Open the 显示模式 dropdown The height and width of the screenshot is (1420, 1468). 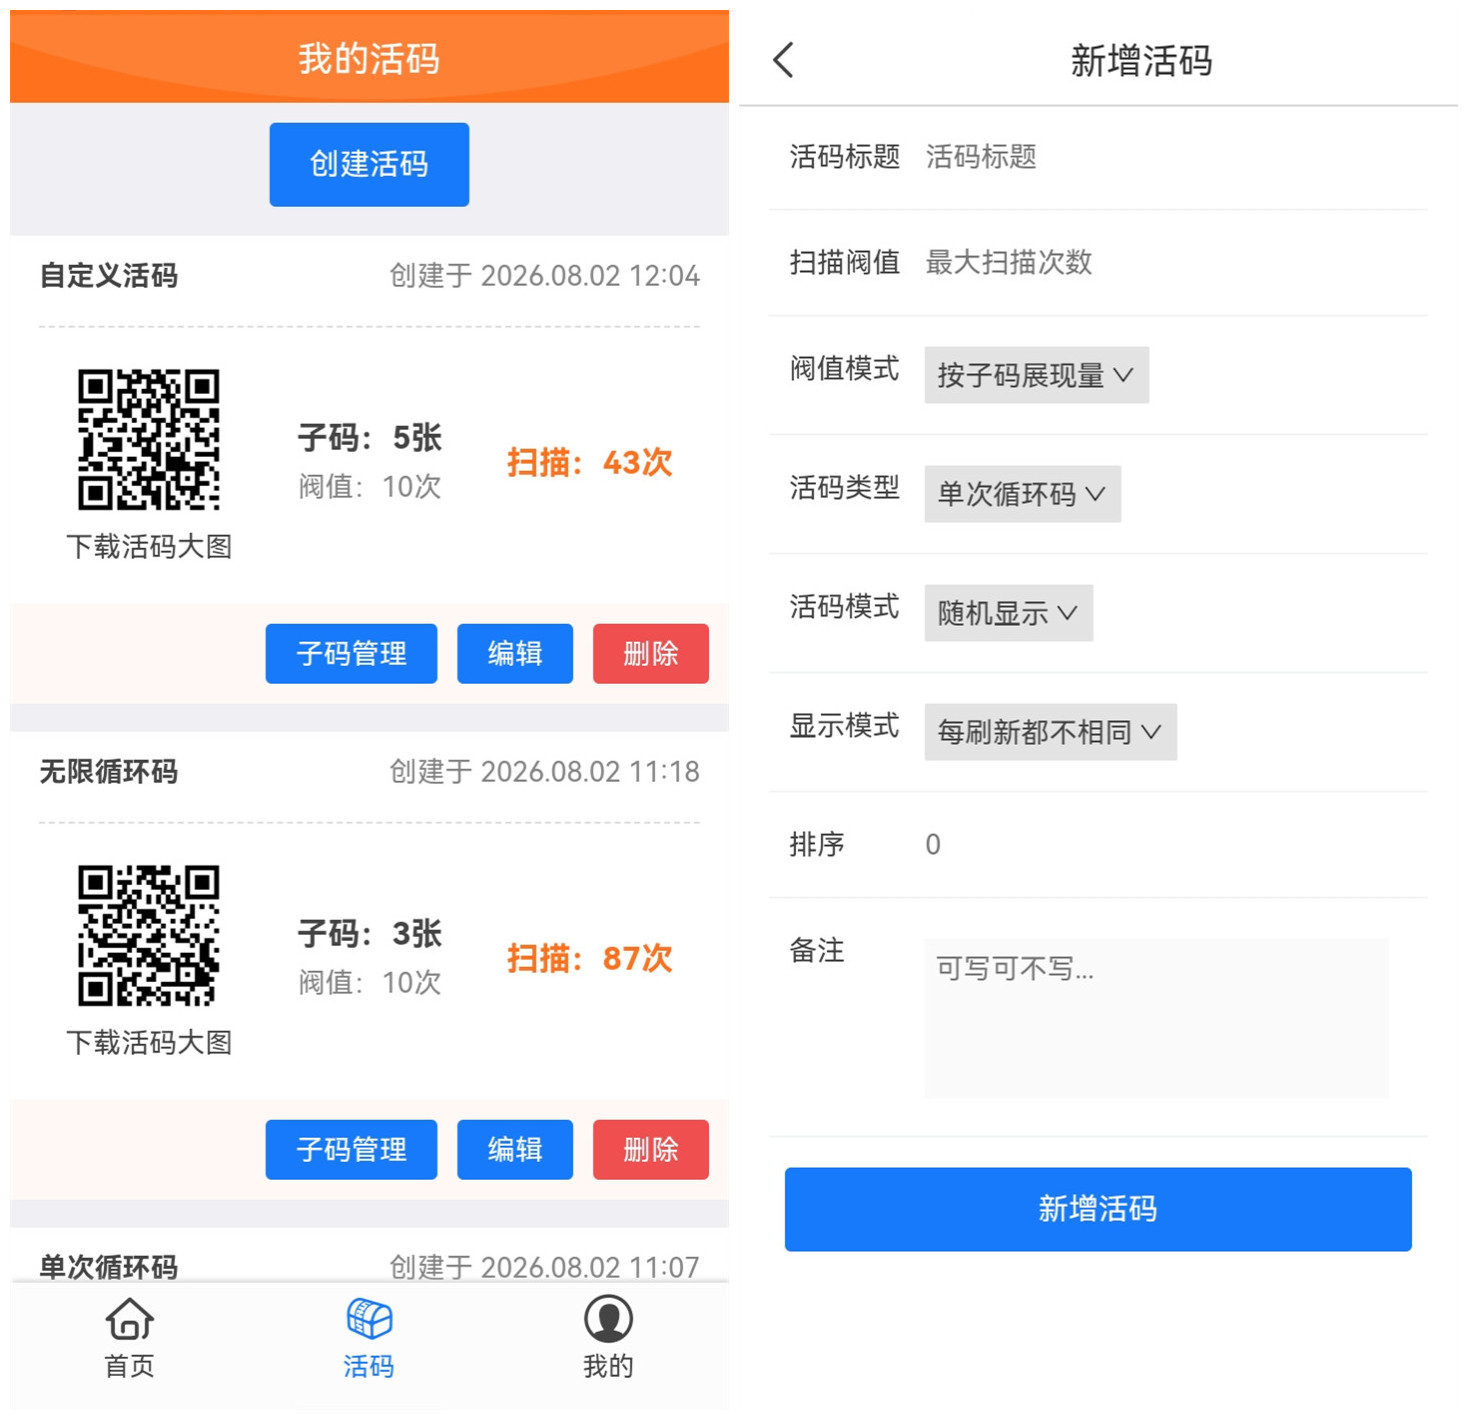click(1050, 732)
